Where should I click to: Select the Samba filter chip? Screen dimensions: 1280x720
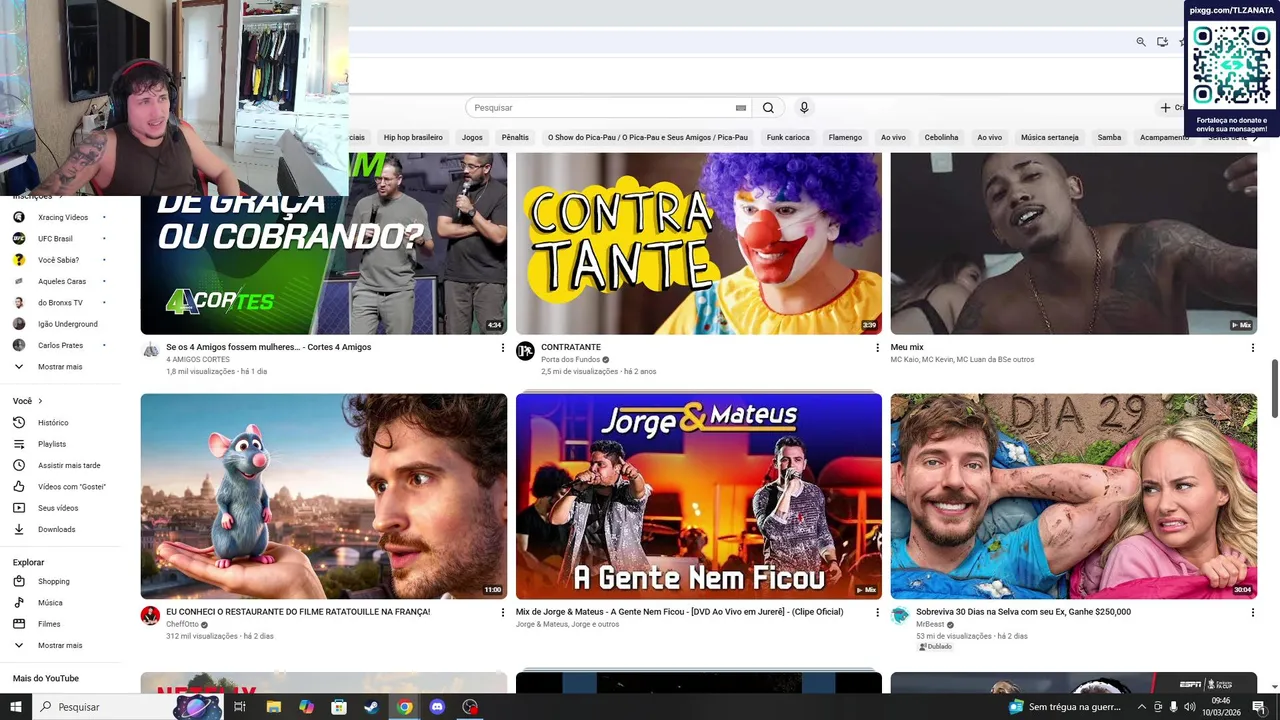pos(1109,137)
